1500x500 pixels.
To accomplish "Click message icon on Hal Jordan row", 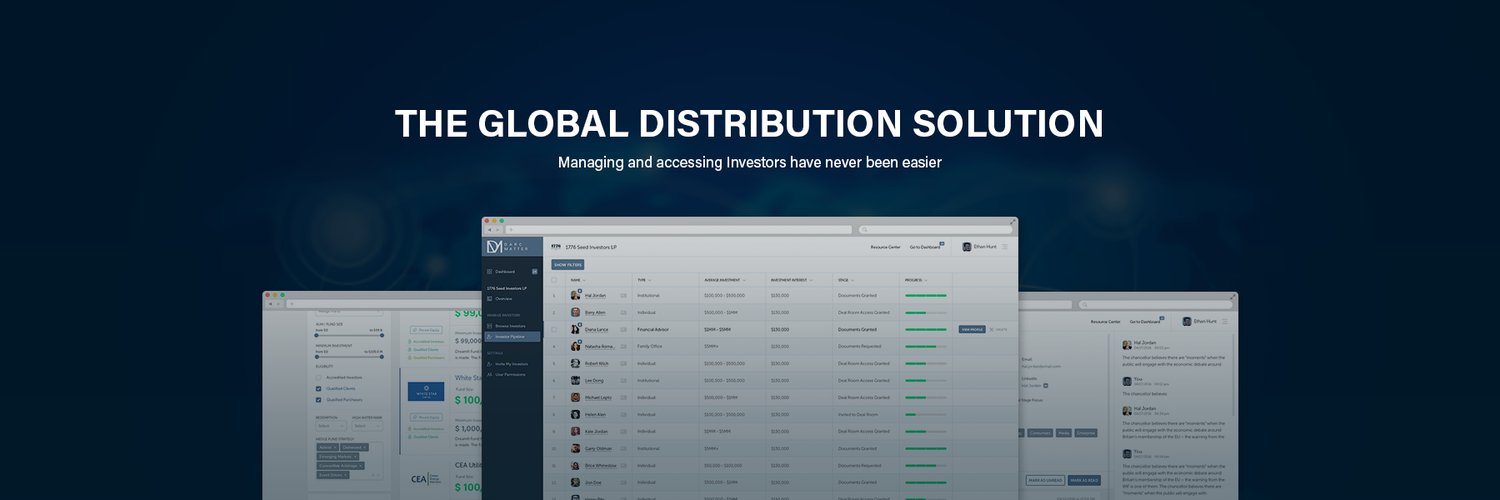I will click(x=623, y=296).
